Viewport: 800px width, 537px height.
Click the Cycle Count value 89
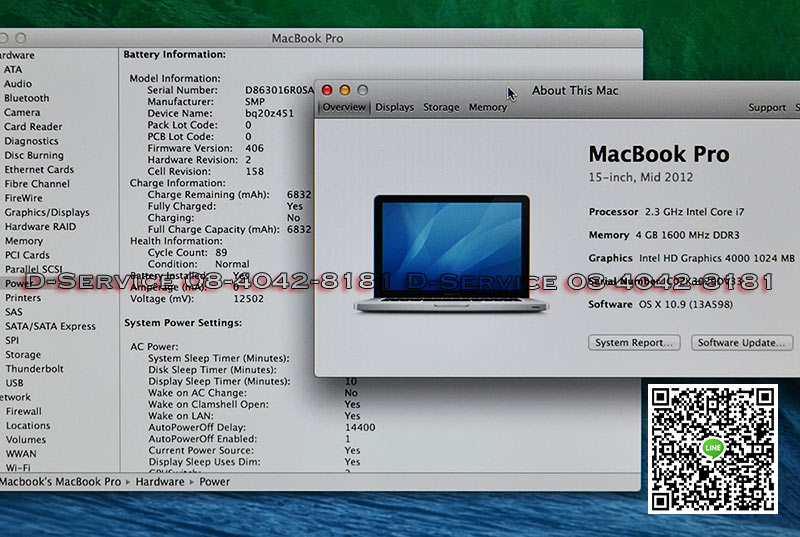pos(221,252)
